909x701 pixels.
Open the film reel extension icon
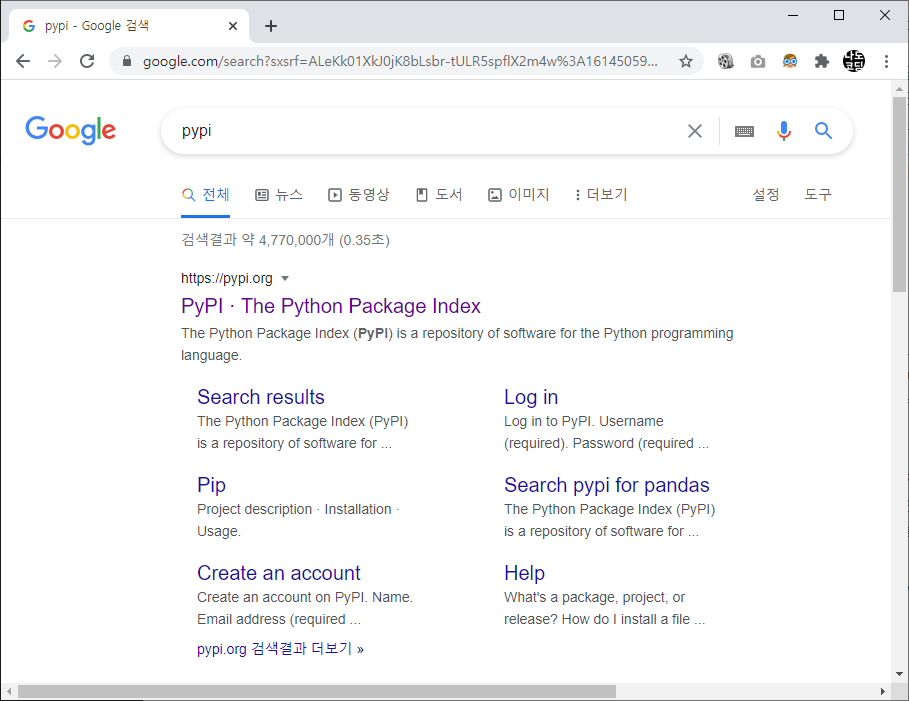(x=726, y=61)
